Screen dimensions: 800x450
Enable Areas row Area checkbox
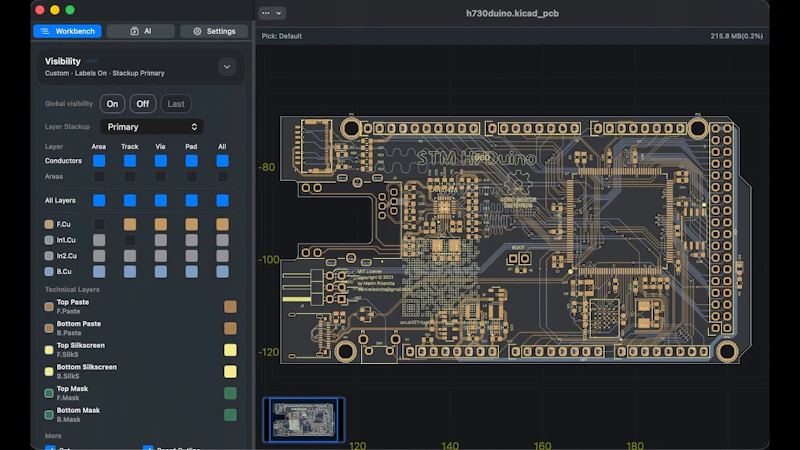click(x=99, y=177)
